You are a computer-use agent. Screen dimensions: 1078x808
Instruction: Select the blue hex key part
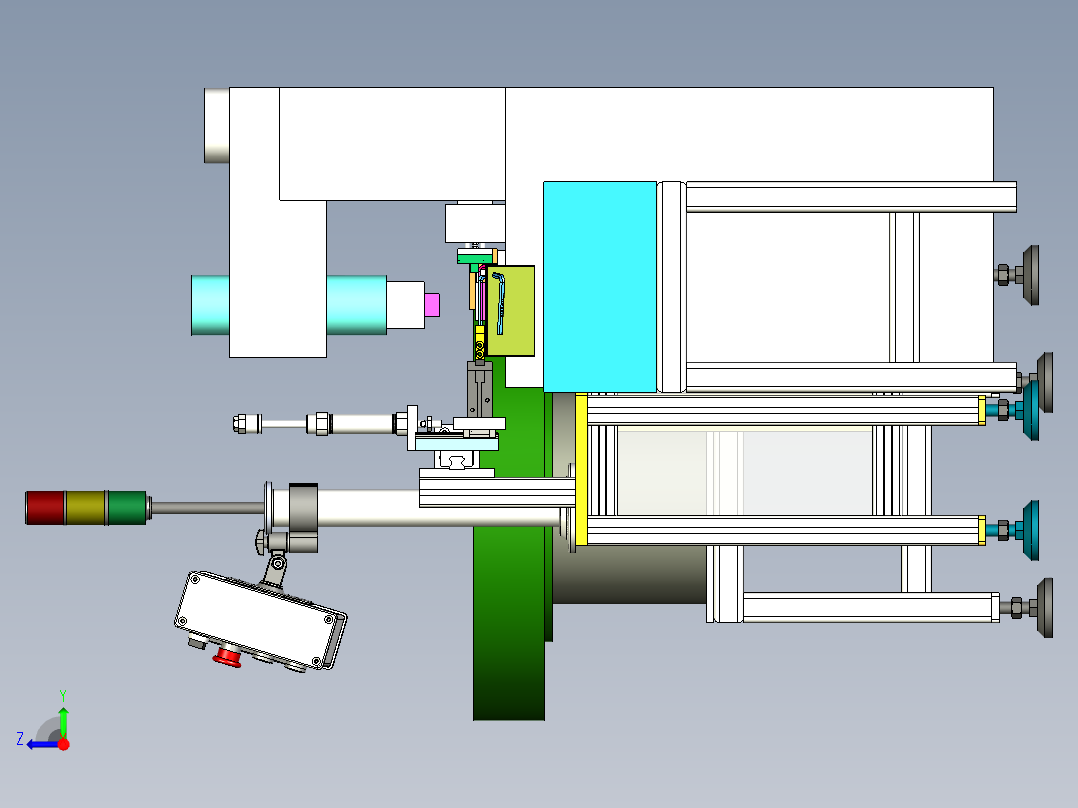pyautogui.click(x=498, y=303)
